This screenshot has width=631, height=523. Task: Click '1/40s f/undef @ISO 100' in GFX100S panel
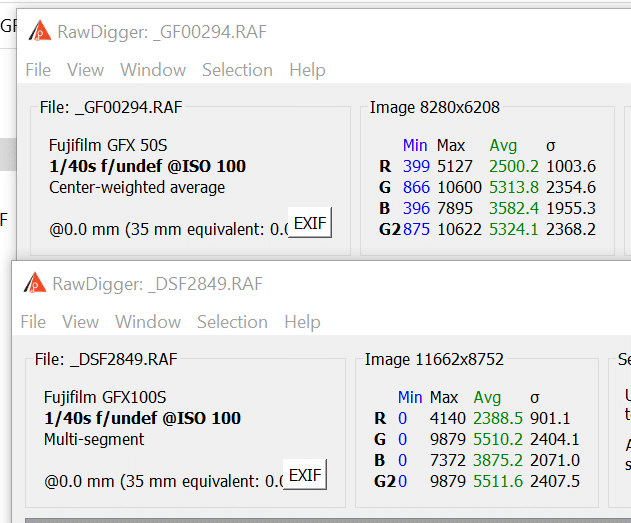142,418
